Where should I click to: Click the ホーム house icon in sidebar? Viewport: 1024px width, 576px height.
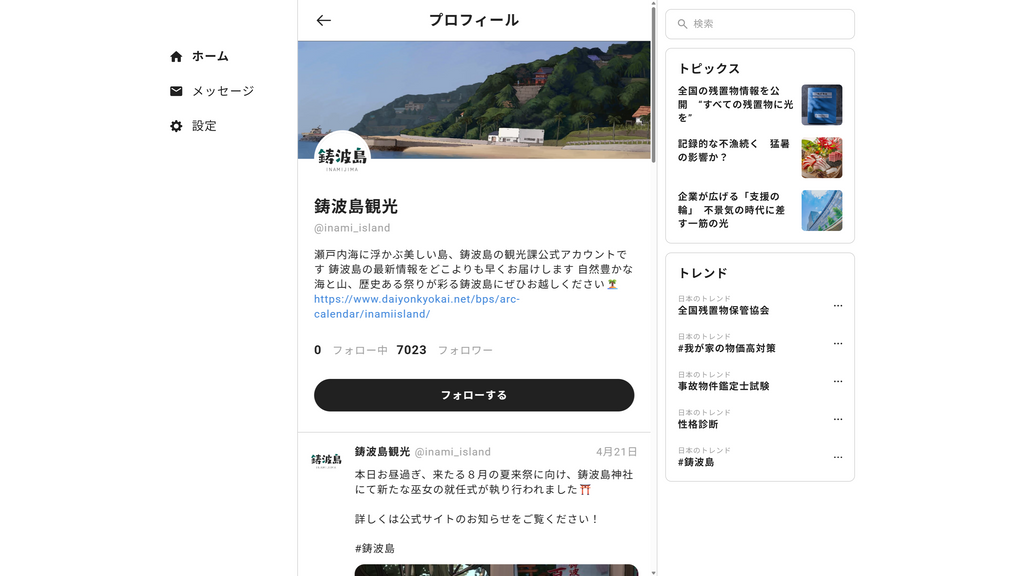coord(176,57)
